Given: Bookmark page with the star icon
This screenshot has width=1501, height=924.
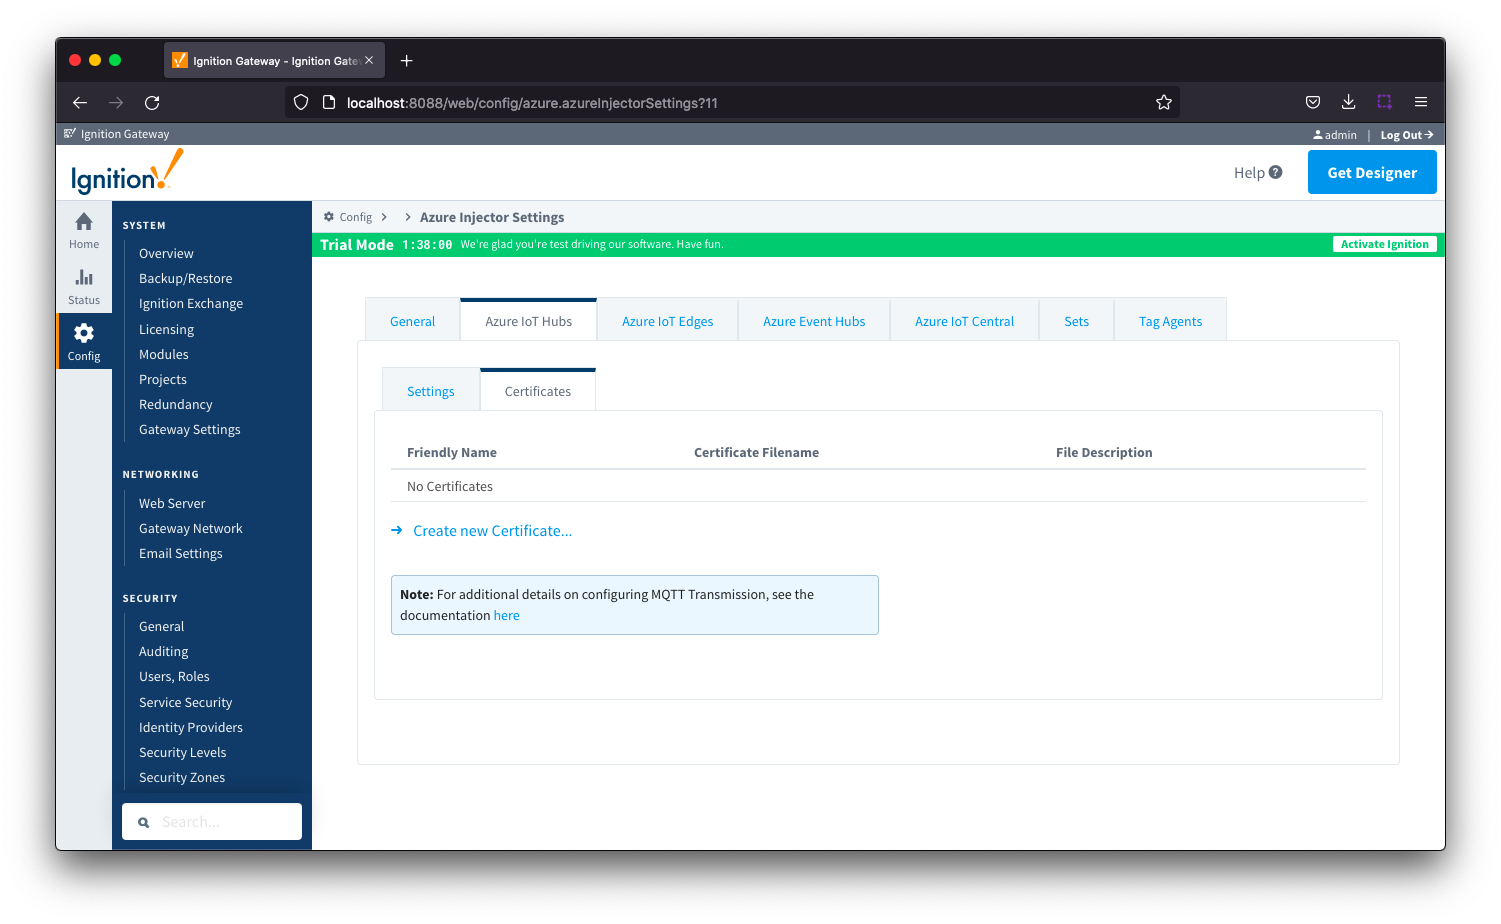Looking at the screenshot, I should click(1163, 102).
